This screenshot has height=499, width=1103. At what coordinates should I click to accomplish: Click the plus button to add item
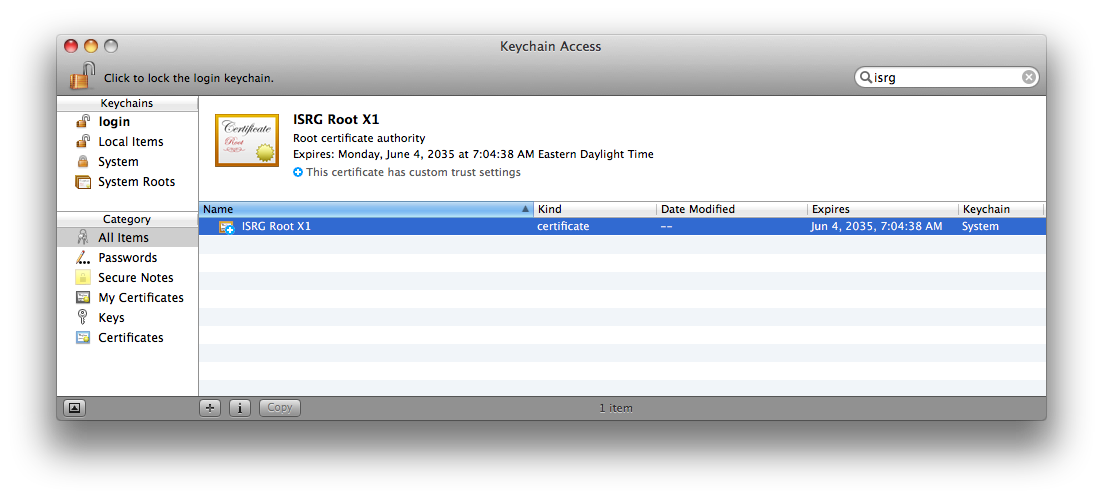pos(210,408)
